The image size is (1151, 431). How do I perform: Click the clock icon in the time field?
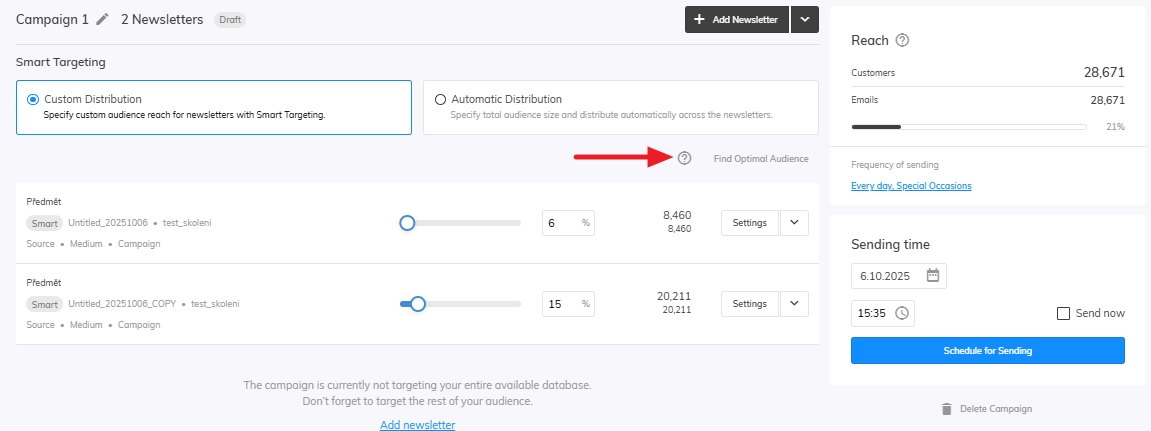click(902, 314)
